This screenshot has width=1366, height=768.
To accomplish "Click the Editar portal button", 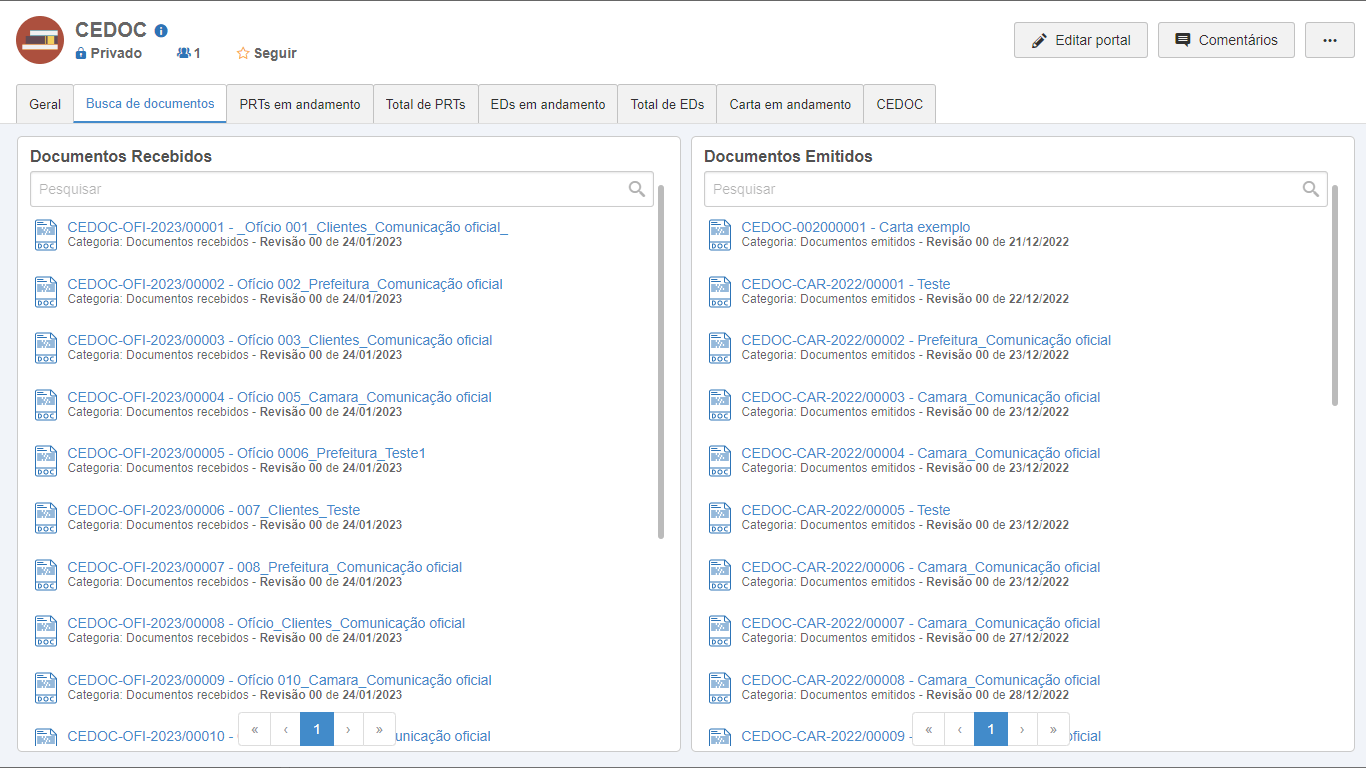I will coord(1081,40).
